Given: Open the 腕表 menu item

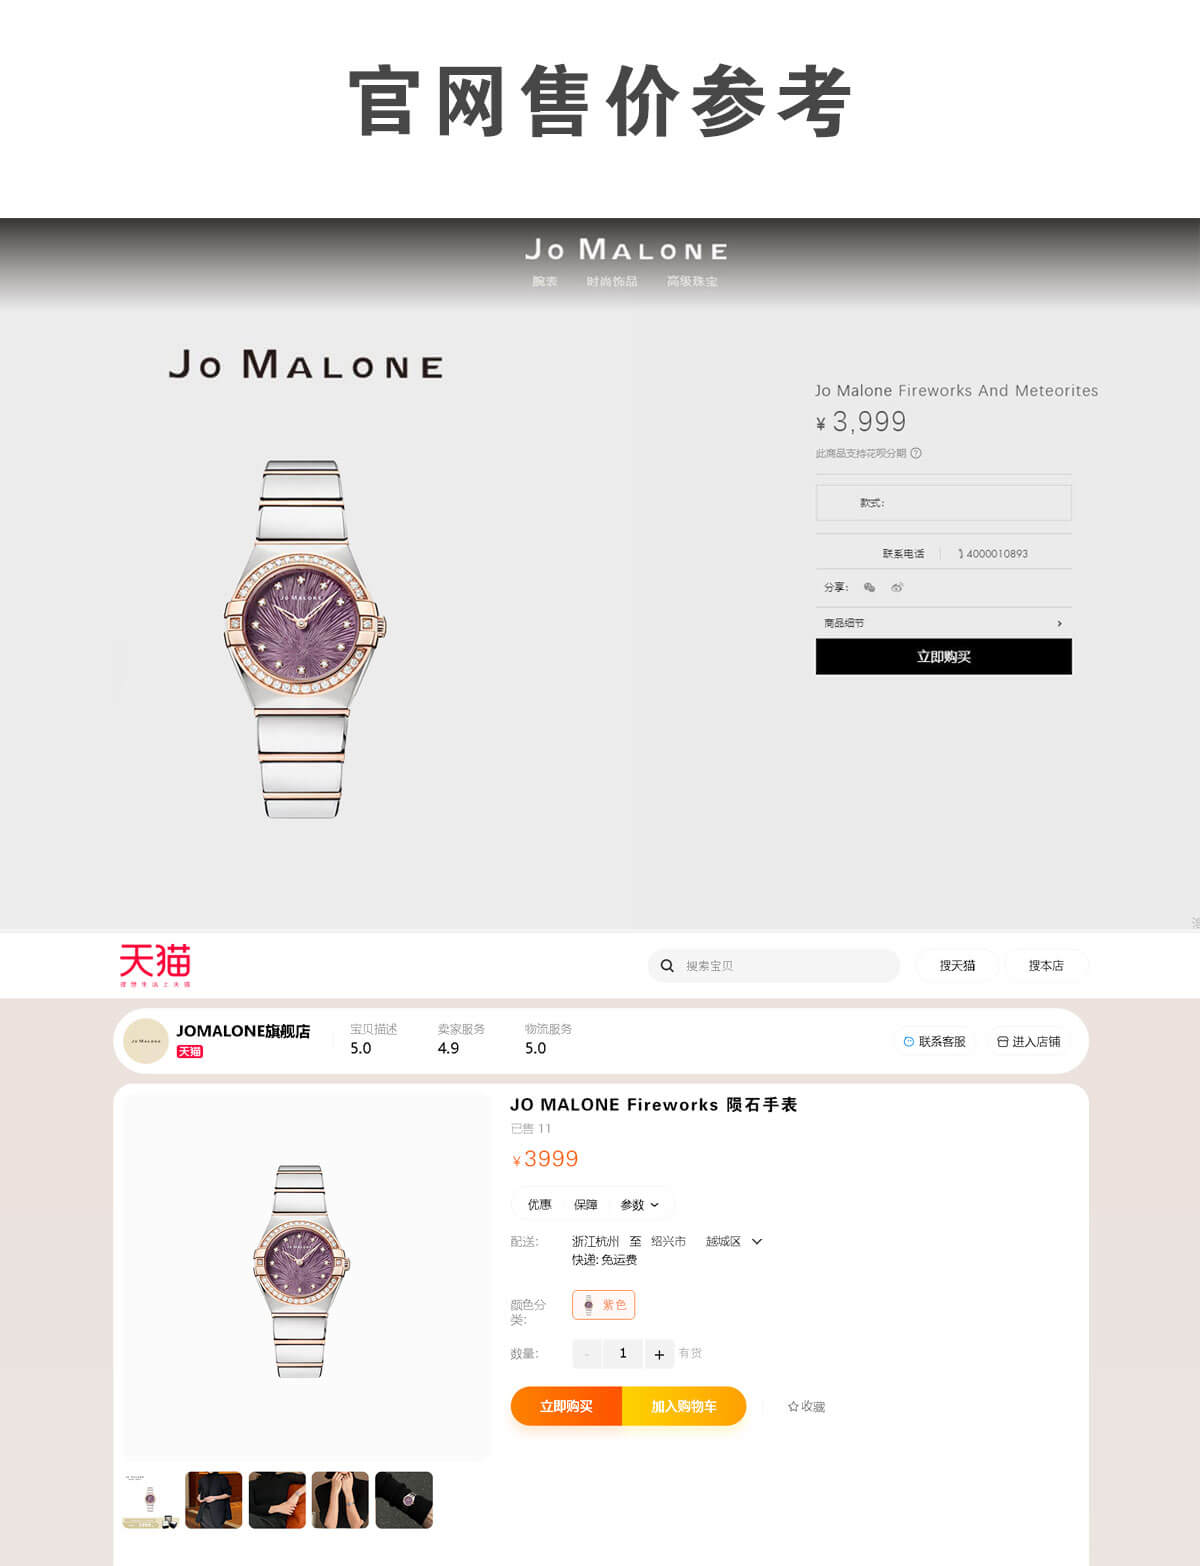Looking at the screenshot, I should coord(545,281).
